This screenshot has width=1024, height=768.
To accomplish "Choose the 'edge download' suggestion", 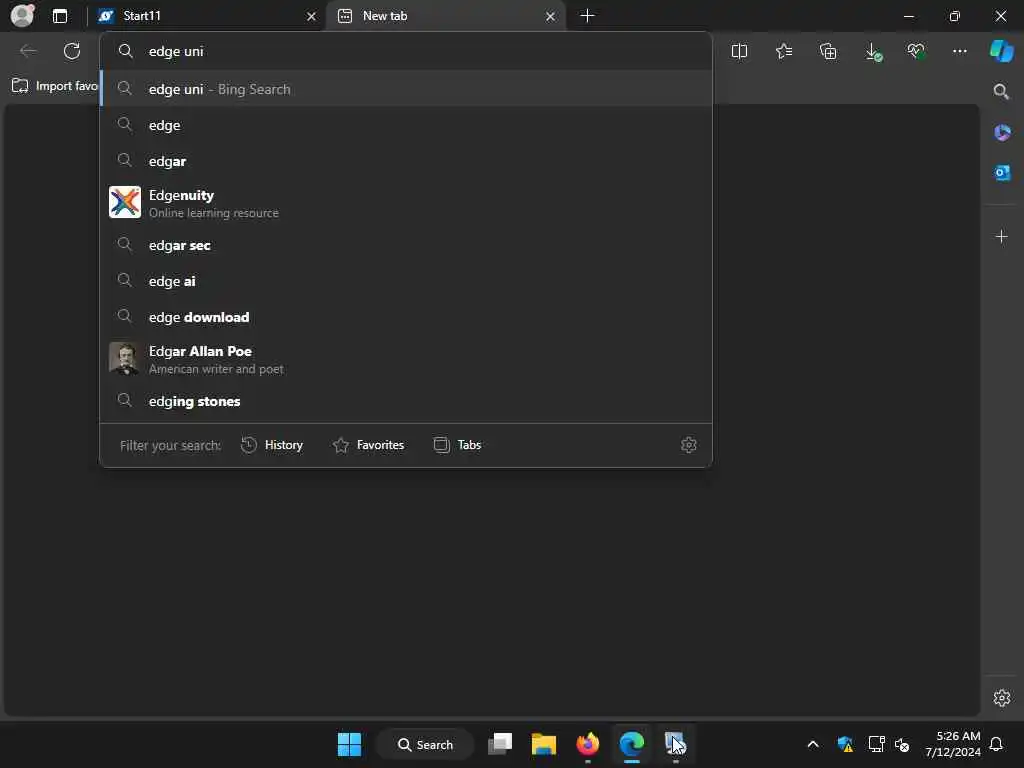I will coord(406,317).
